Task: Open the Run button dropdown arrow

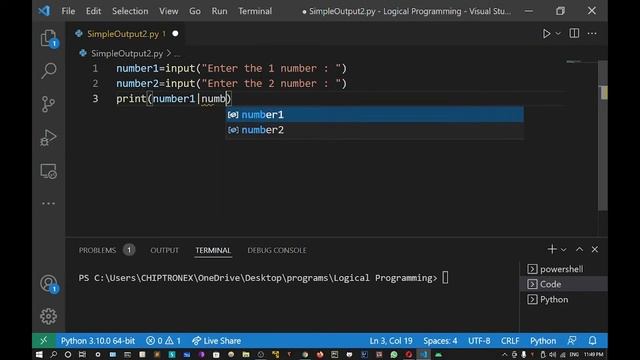Action: pos(558,33)
